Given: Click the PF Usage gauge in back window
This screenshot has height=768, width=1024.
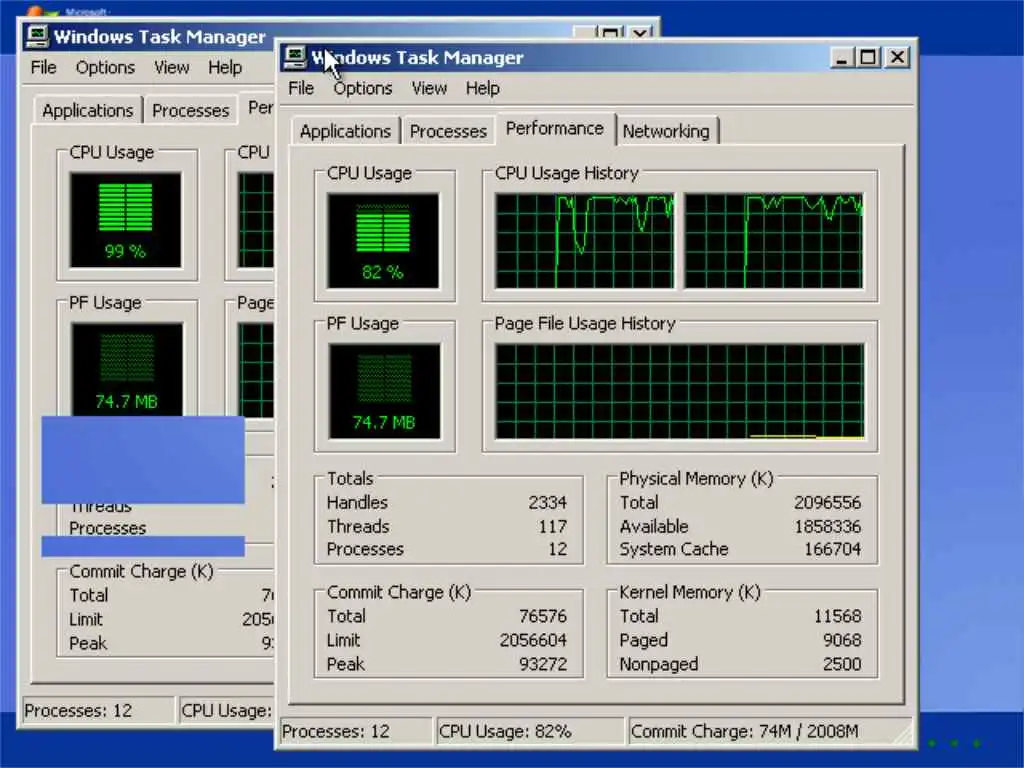Looking at the screenshot, I should 127,370.
